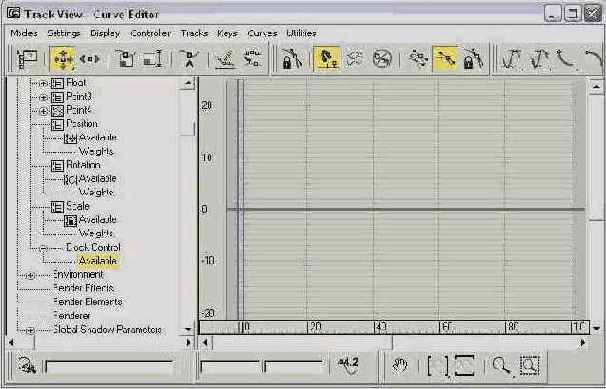Toggle the Show Tangents button

pyautogui.click(x=445, y=59)
